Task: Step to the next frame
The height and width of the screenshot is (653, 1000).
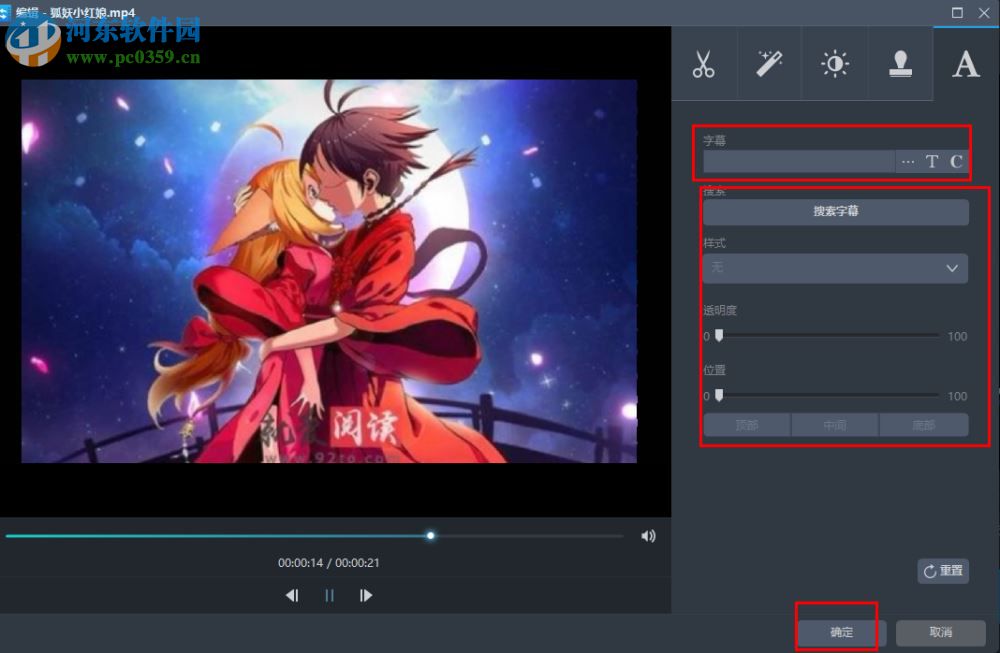Action: click(365, 596)
